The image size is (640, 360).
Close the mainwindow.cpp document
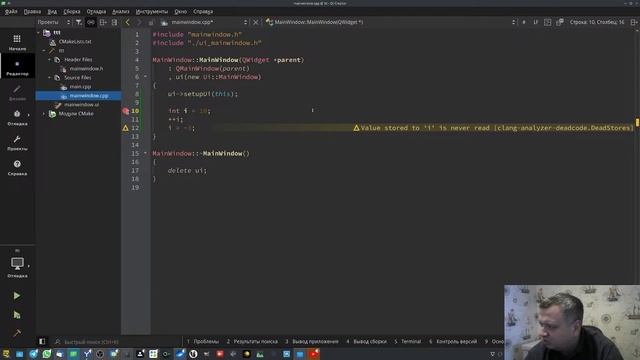[x=256, y=22]
